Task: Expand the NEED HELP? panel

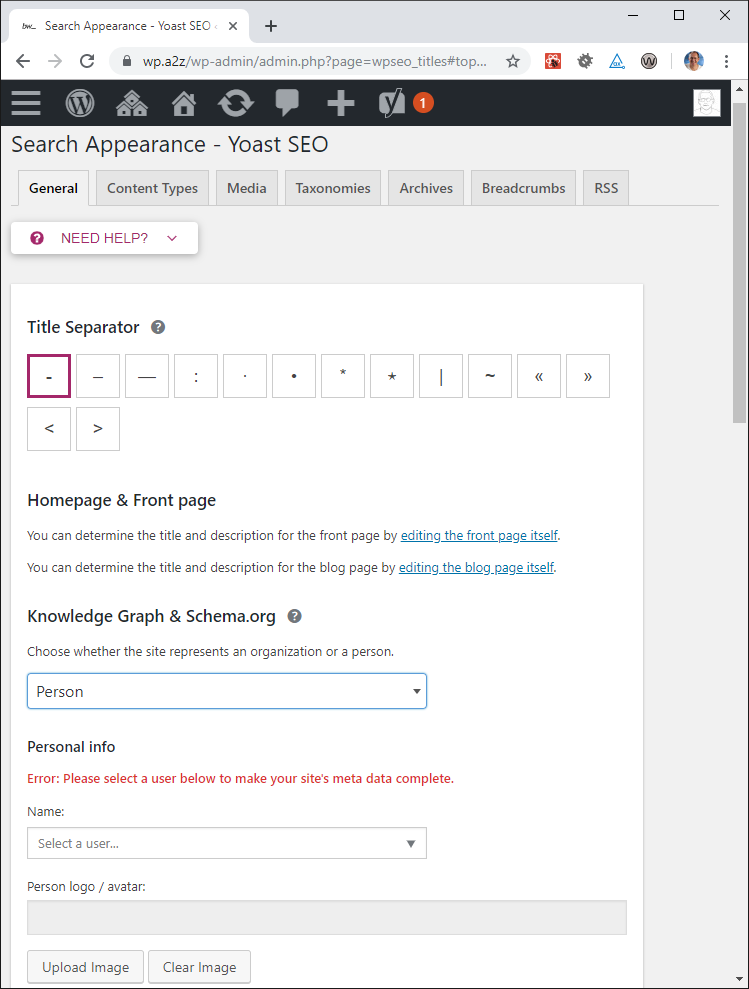Action: click(x=104, y=238)
